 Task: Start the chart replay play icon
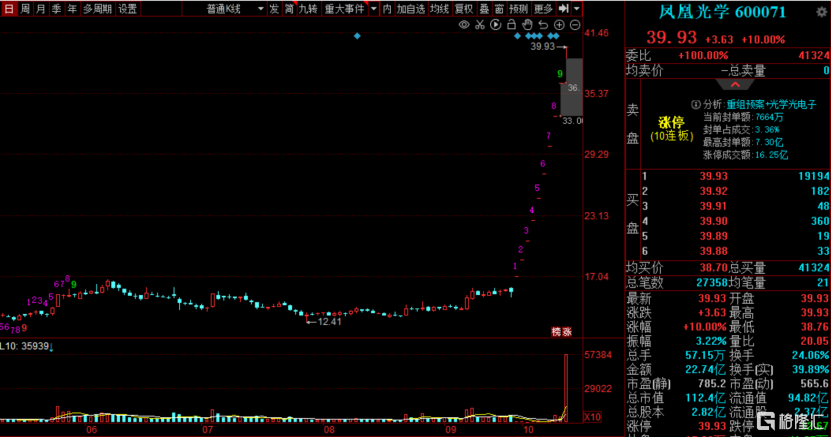pos(496,25)
